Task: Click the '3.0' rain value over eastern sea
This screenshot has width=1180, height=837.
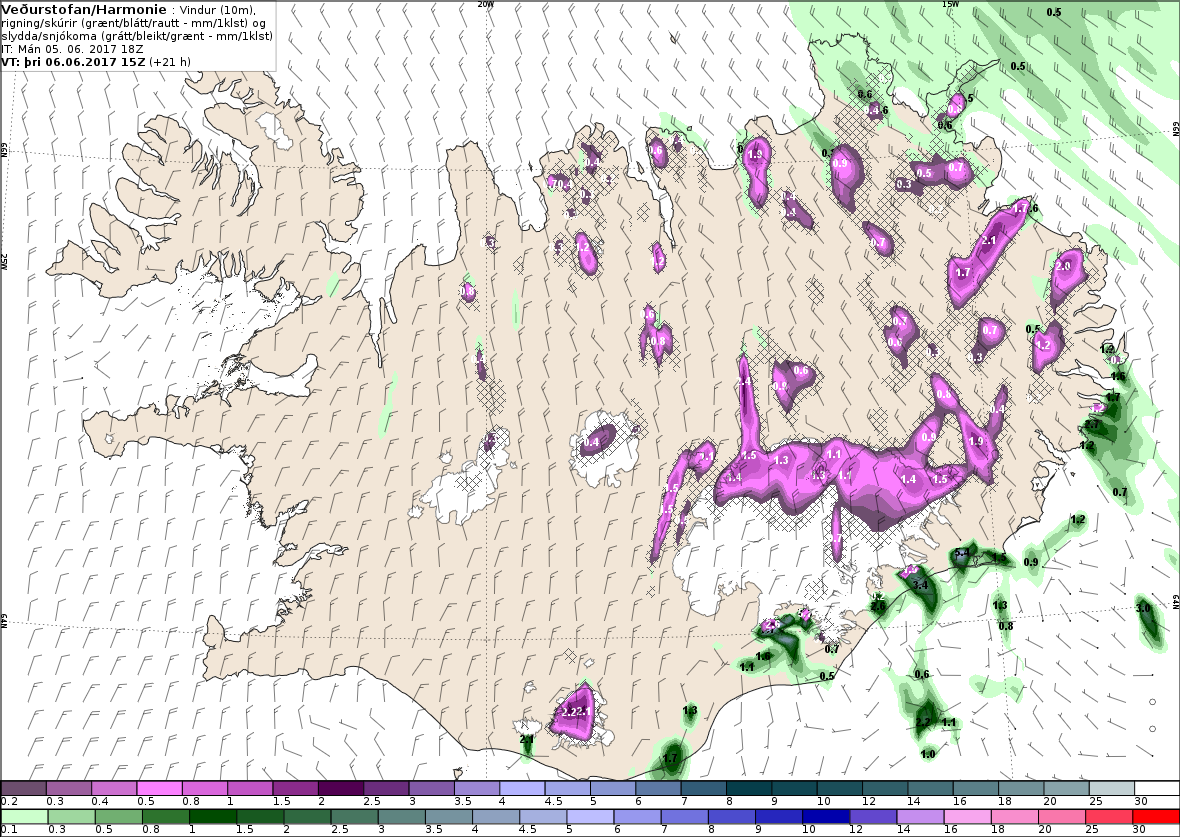Action: tap(1143, 608)
